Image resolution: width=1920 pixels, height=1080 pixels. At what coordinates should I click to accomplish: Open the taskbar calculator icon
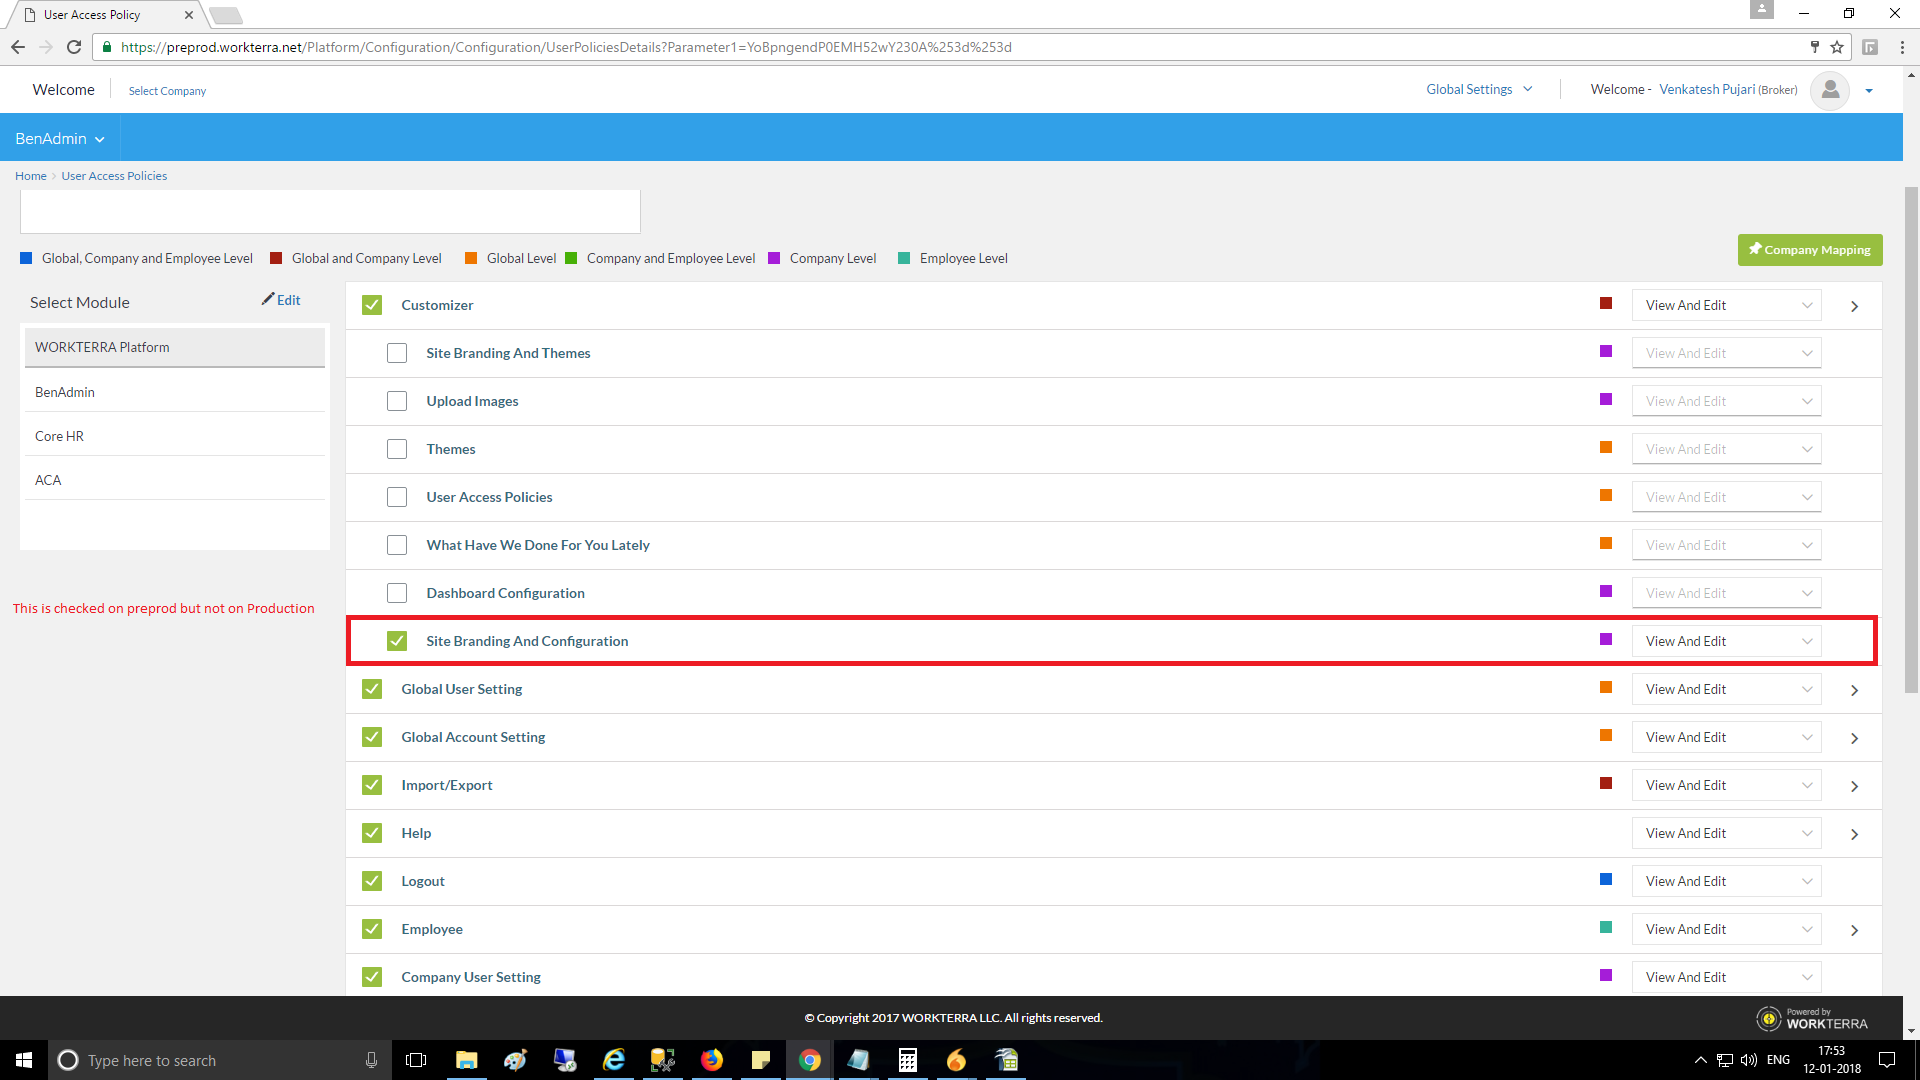907,1060
